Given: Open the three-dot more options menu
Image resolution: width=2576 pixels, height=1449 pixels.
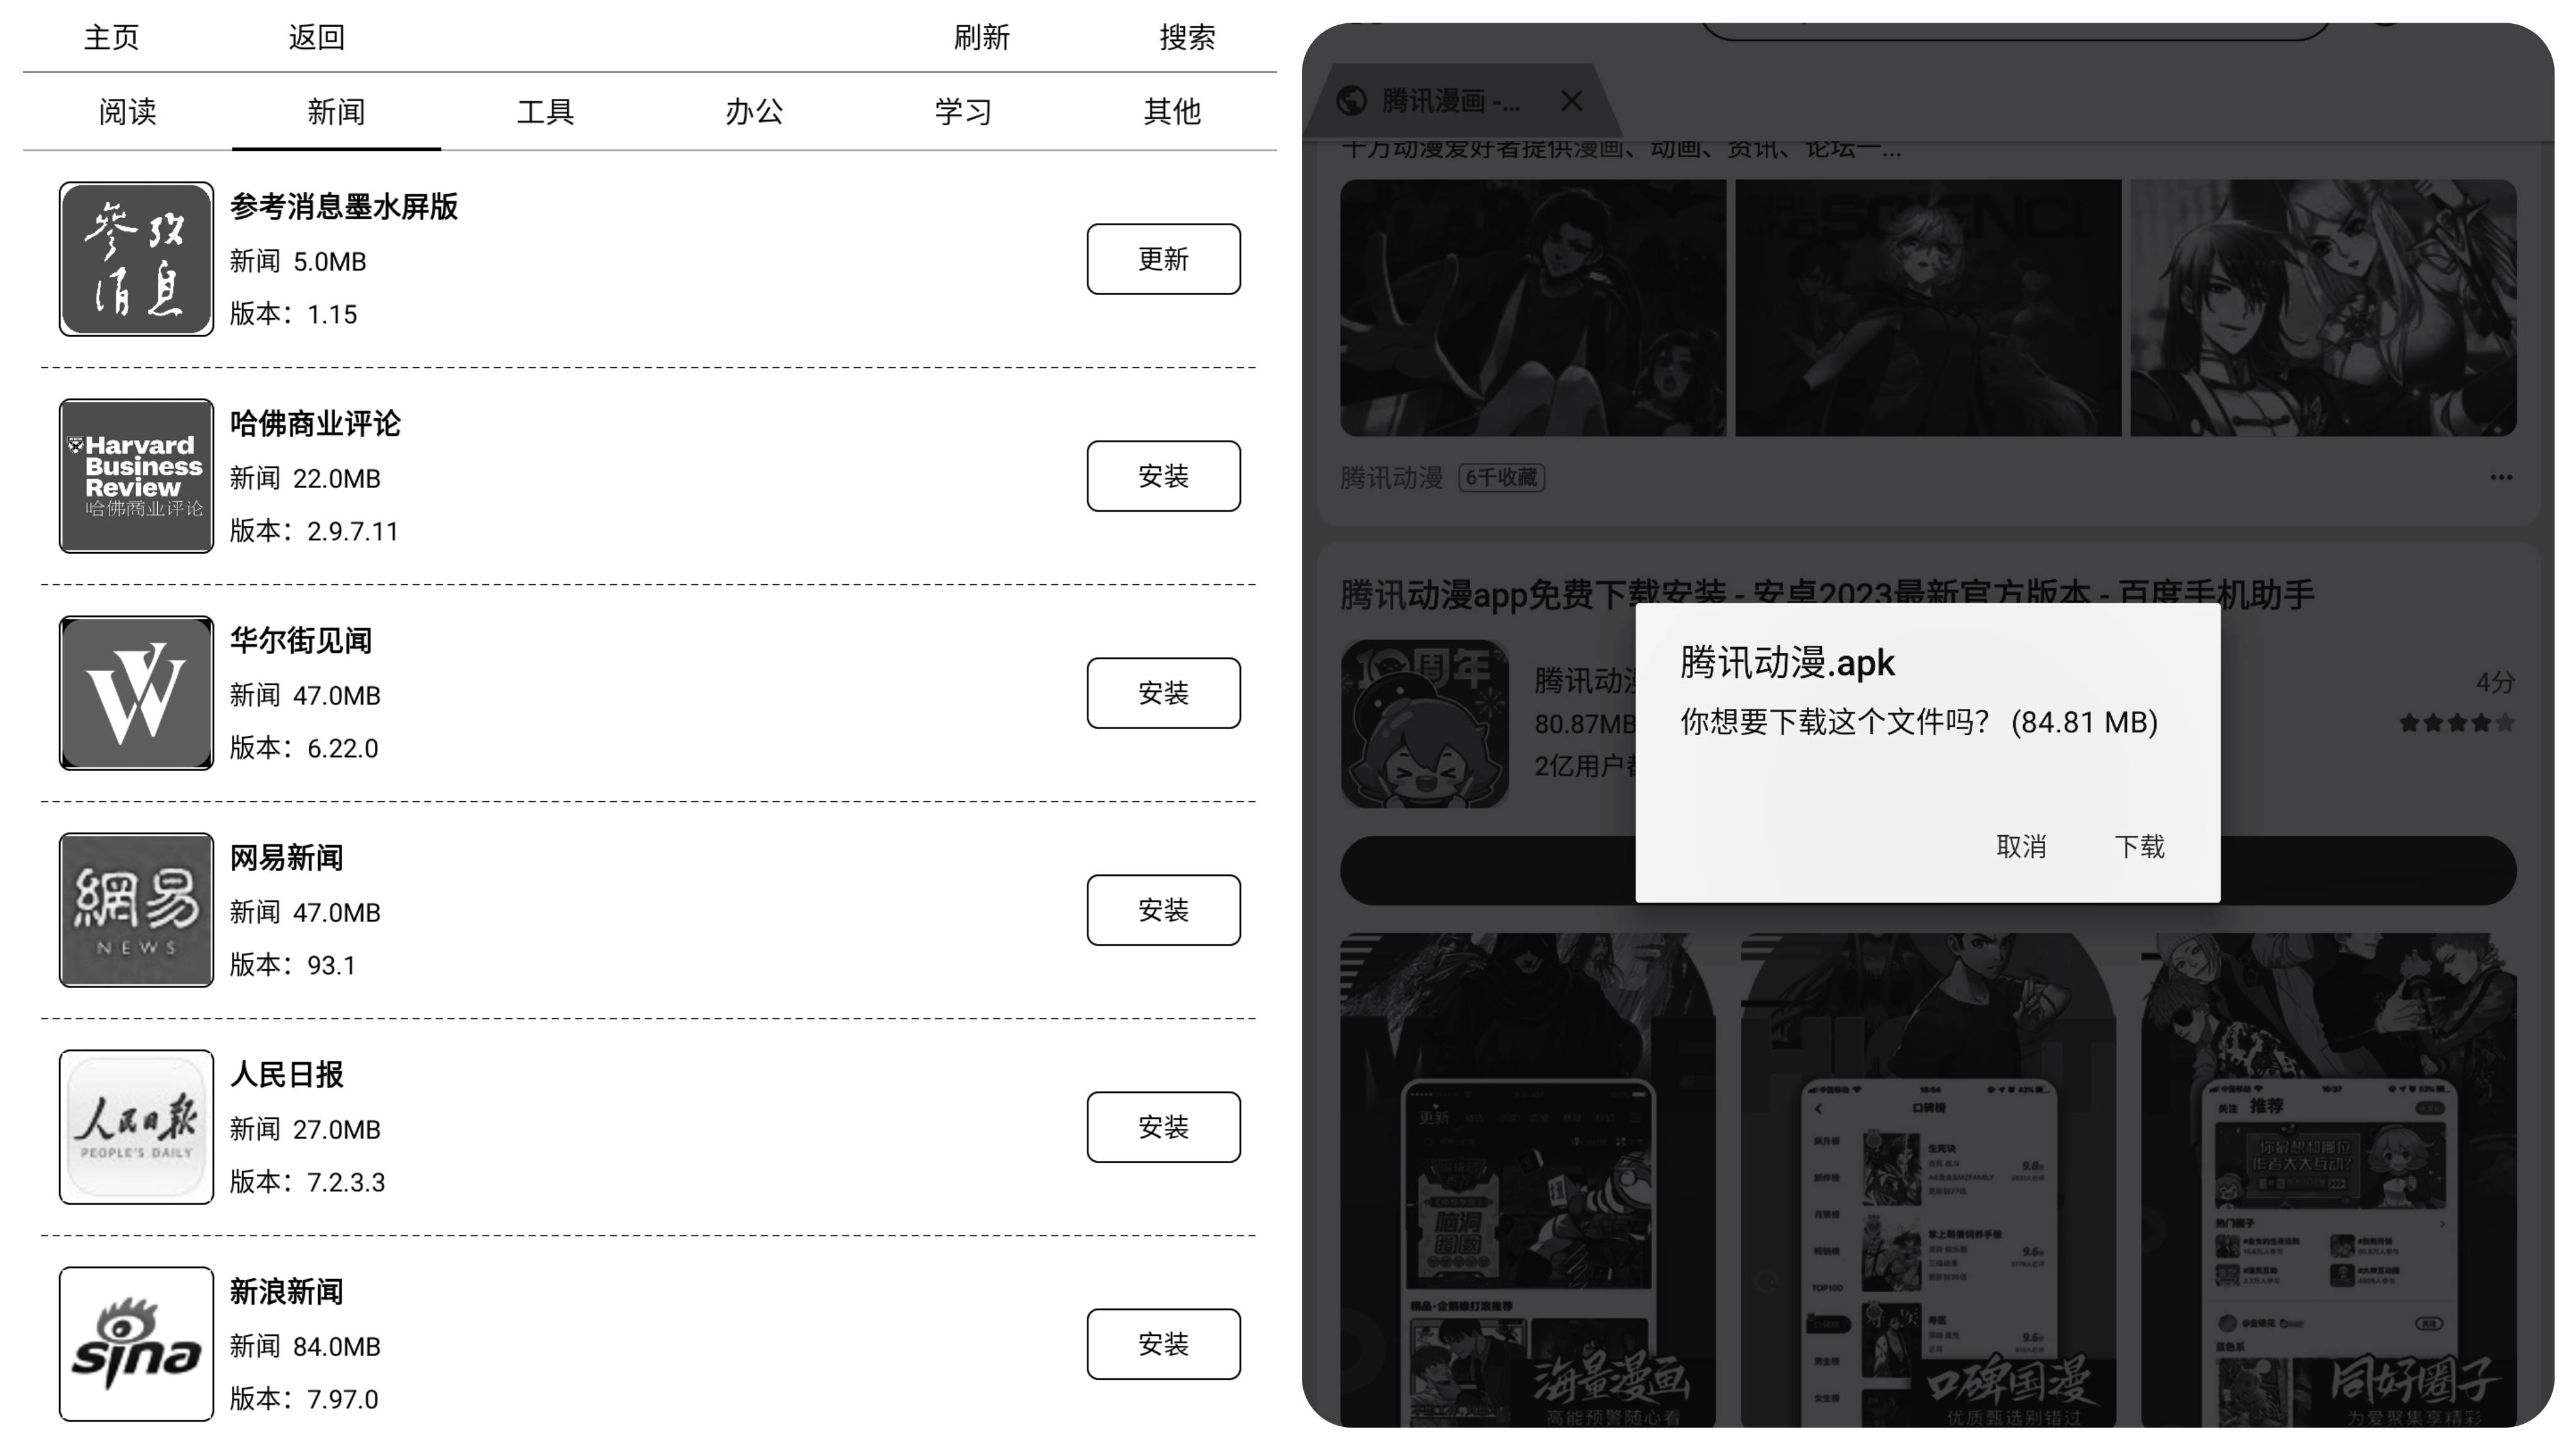Looking at the screenshot, I should pyautogui.click(x=2501, y=477).
